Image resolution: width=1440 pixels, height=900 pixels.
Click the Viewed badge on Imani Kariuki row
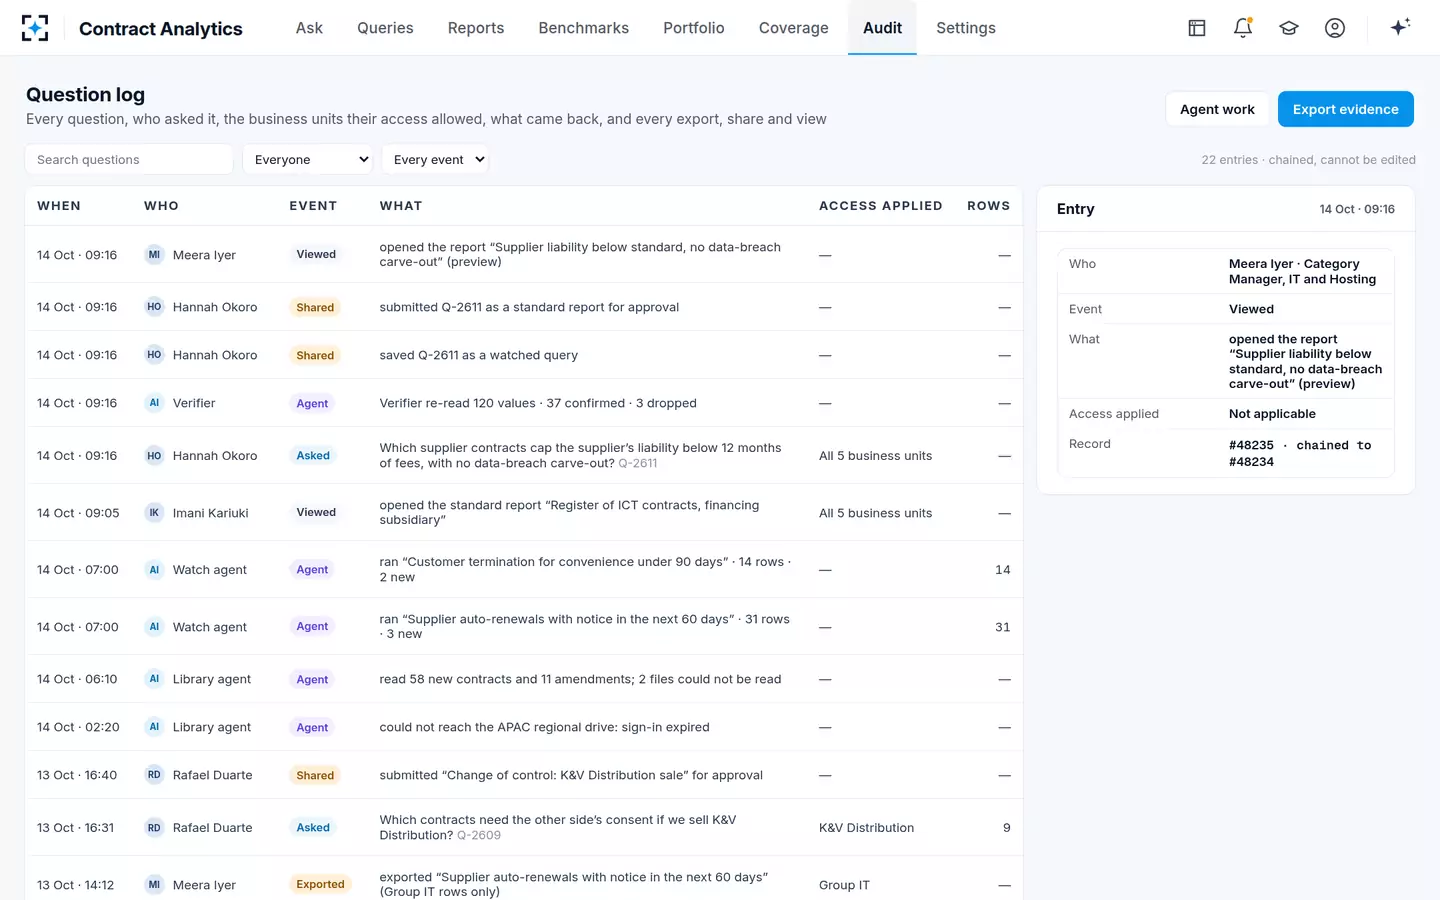(316, 512)
